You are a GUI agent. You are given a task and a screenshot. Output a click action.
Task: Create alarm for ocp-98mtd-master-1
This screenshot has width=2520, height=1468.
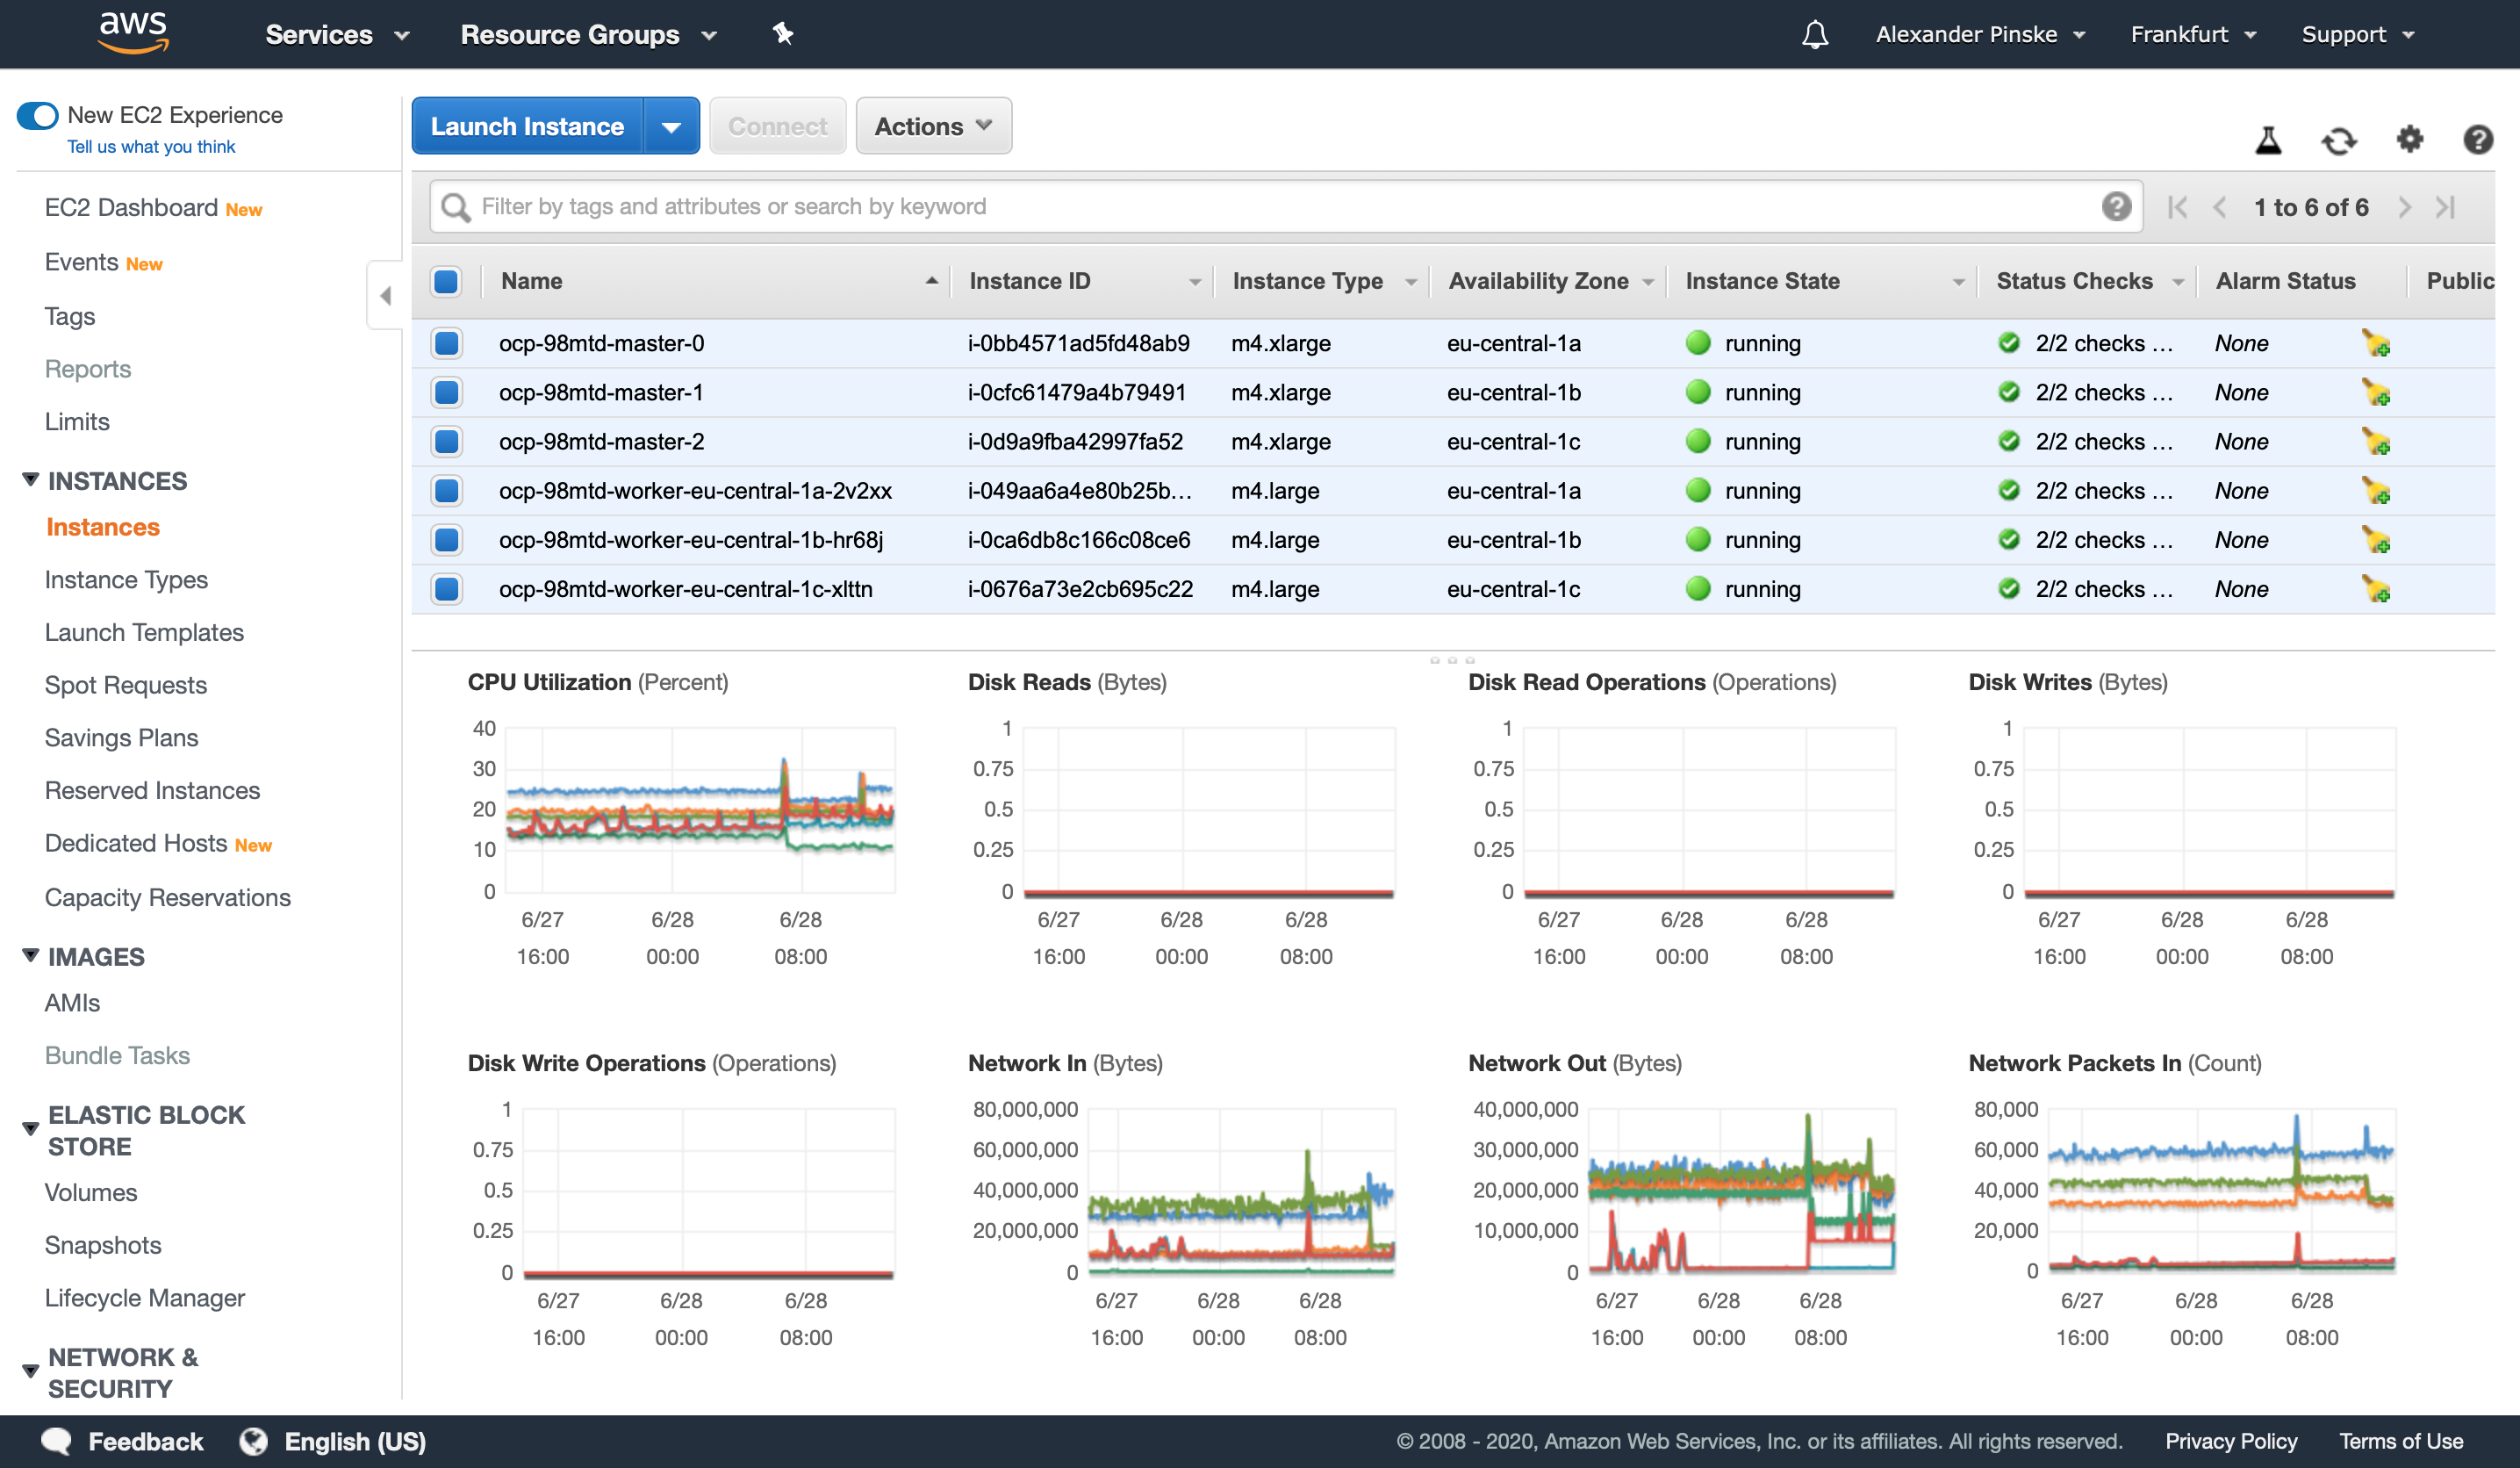(x=2376, y=392)
